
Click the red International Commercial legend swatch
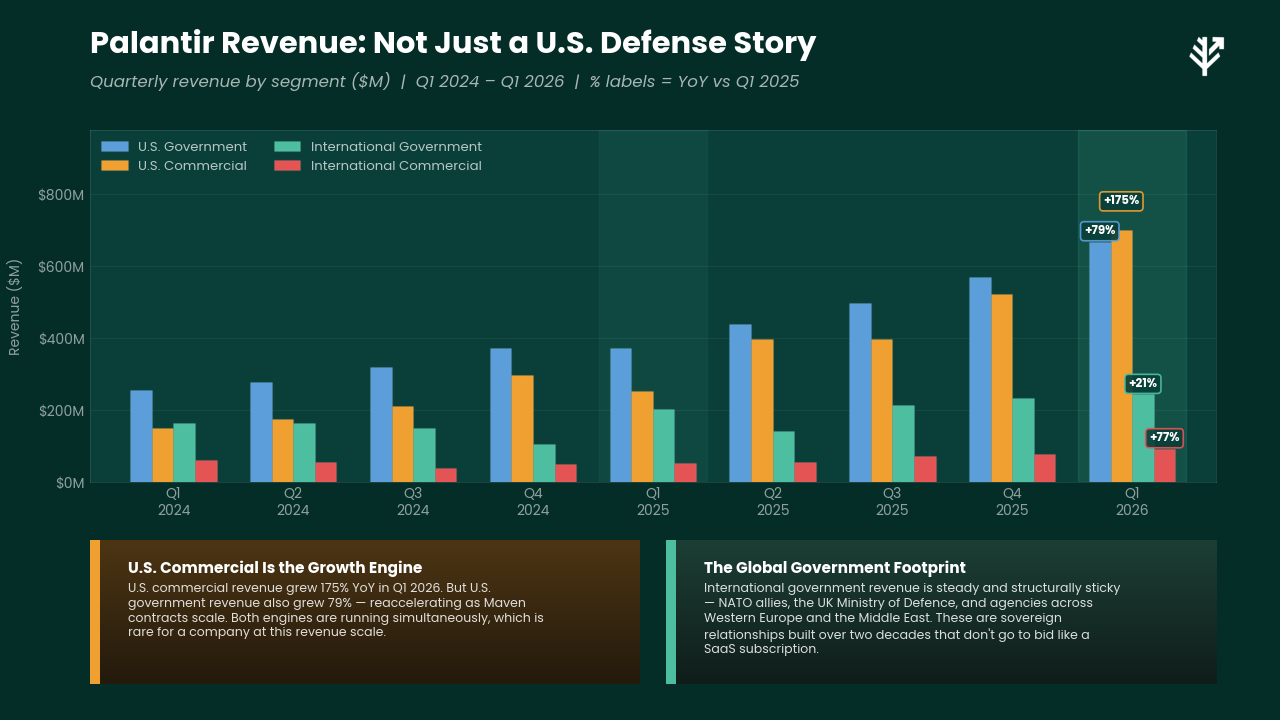click(x=288, y=166)
